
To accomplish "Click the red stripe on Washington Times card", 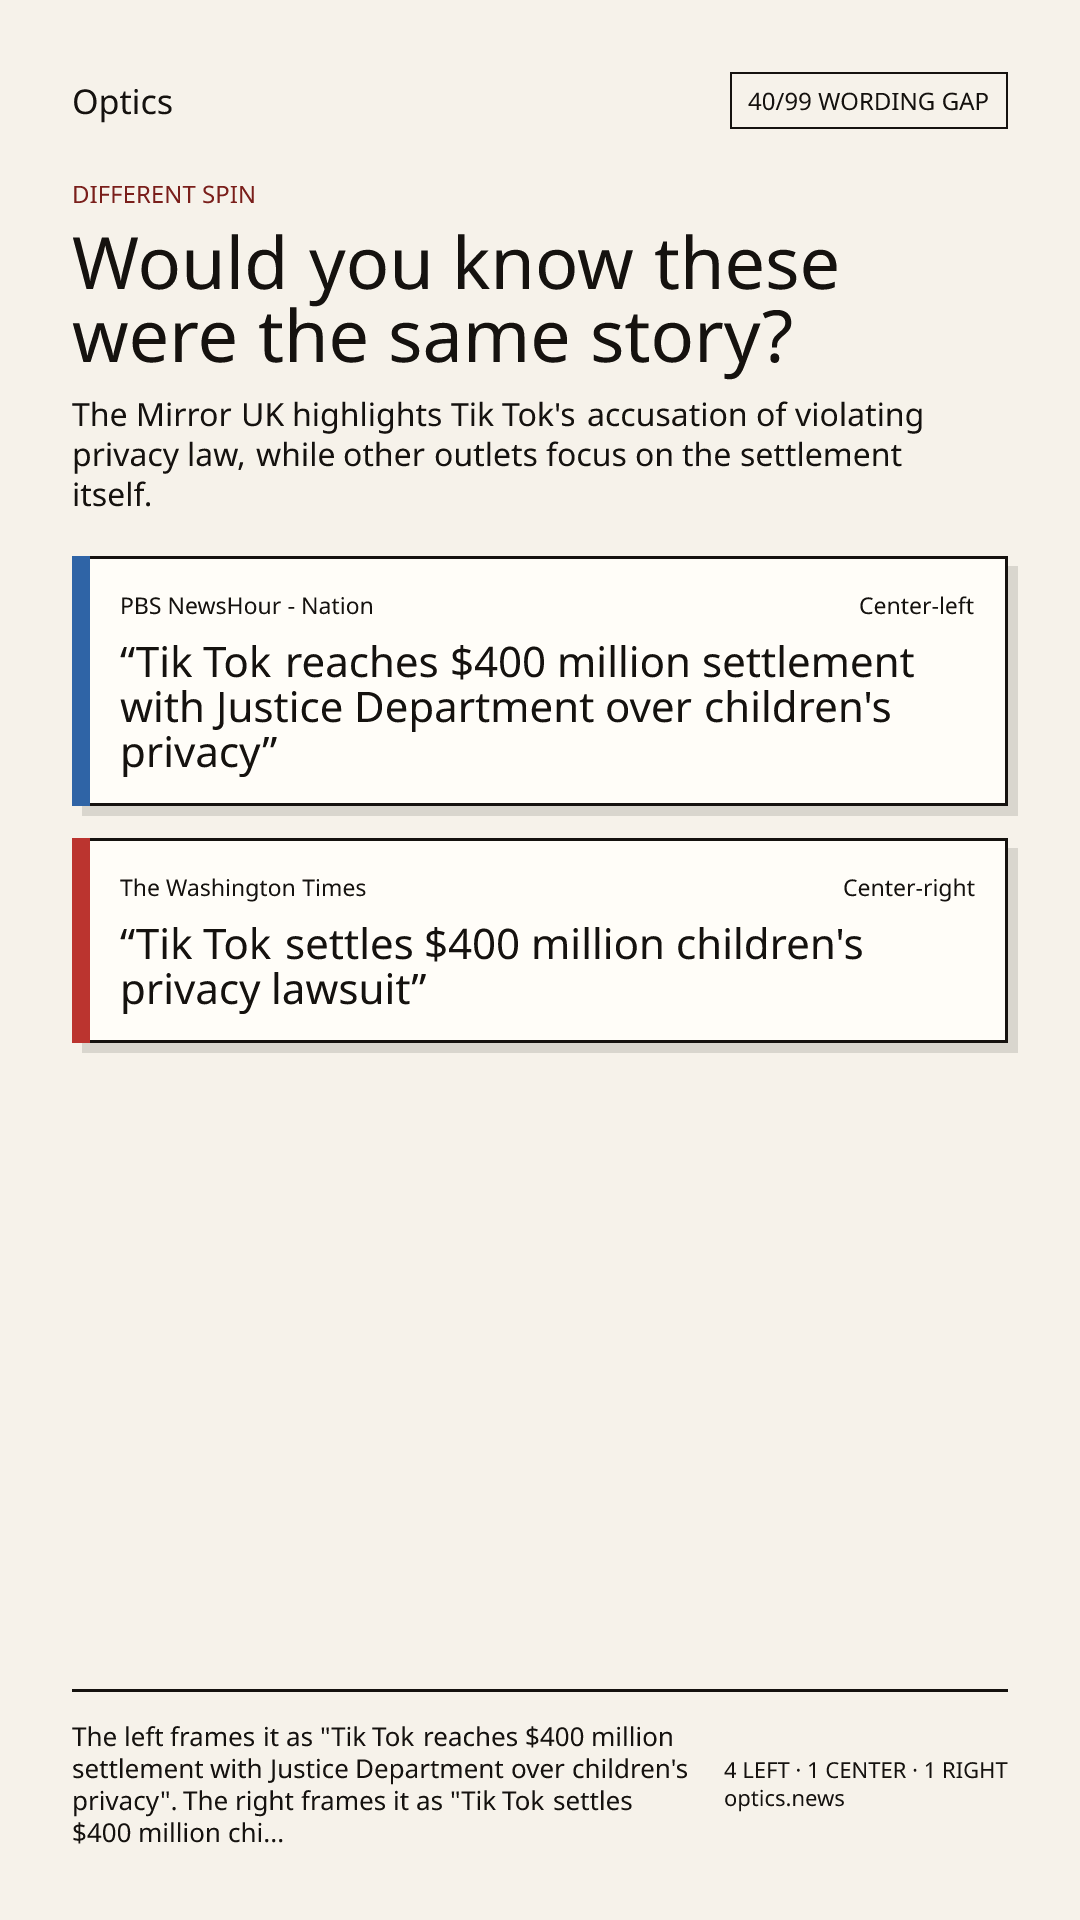I will click(x=81, y=941).
